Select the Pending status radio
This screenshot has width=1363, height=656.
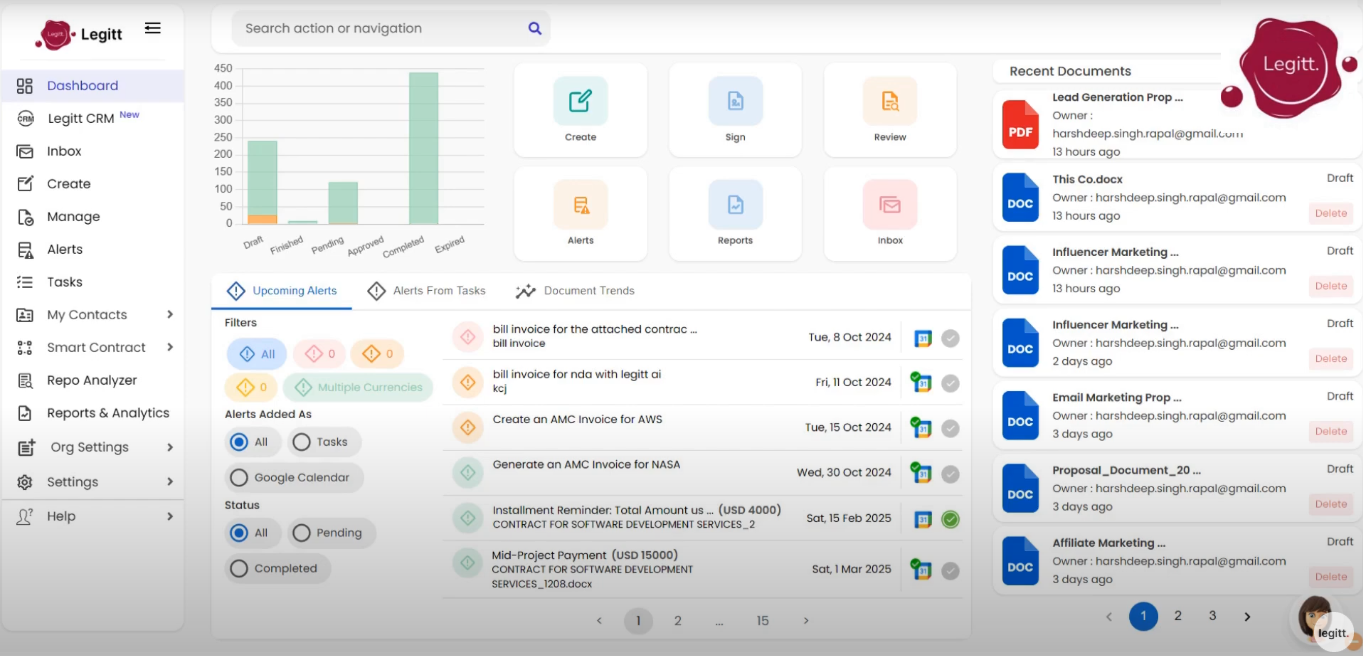(301, 533)
